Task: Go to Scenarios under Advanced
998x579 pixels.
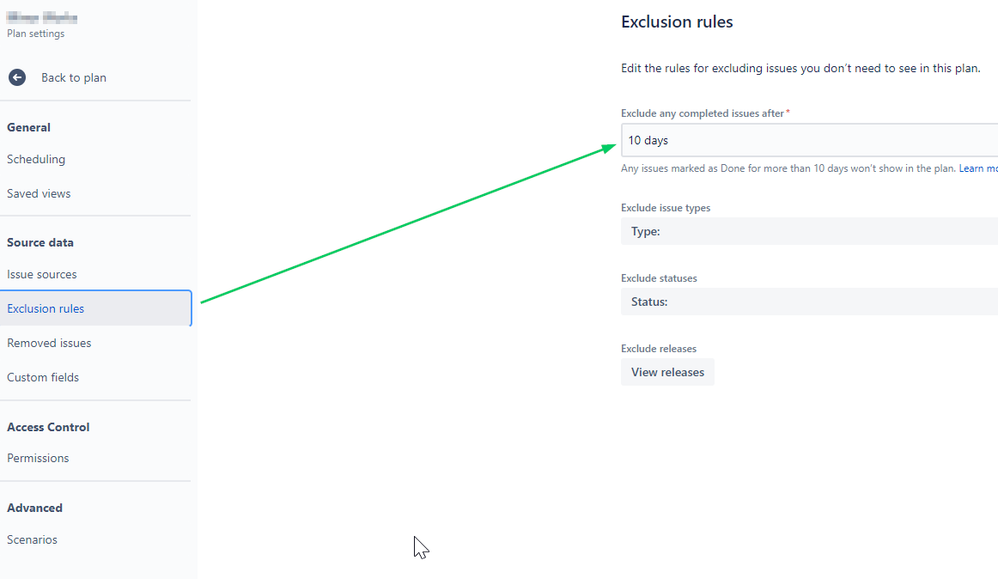Action: [x=32, y=540]
